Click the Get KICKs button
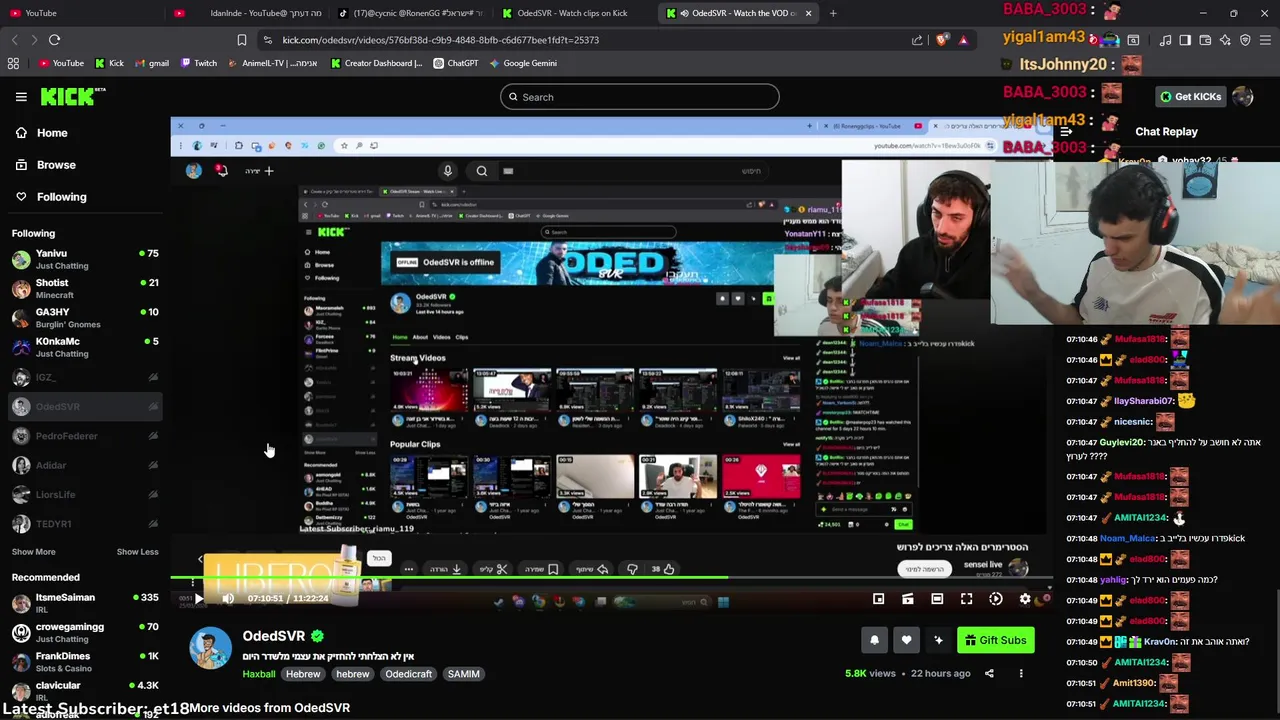Screen dimensions: 1280x720 tap(1190, 97)
